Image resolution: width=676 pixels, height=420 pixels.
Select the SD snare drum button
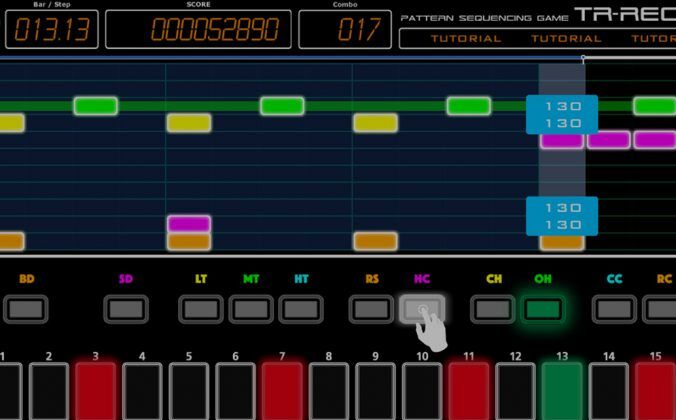[126, 309]
